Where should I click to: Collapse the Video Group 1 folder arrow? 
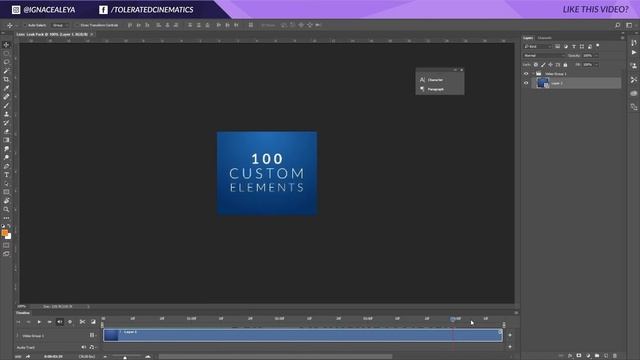(x=533, y=74)
